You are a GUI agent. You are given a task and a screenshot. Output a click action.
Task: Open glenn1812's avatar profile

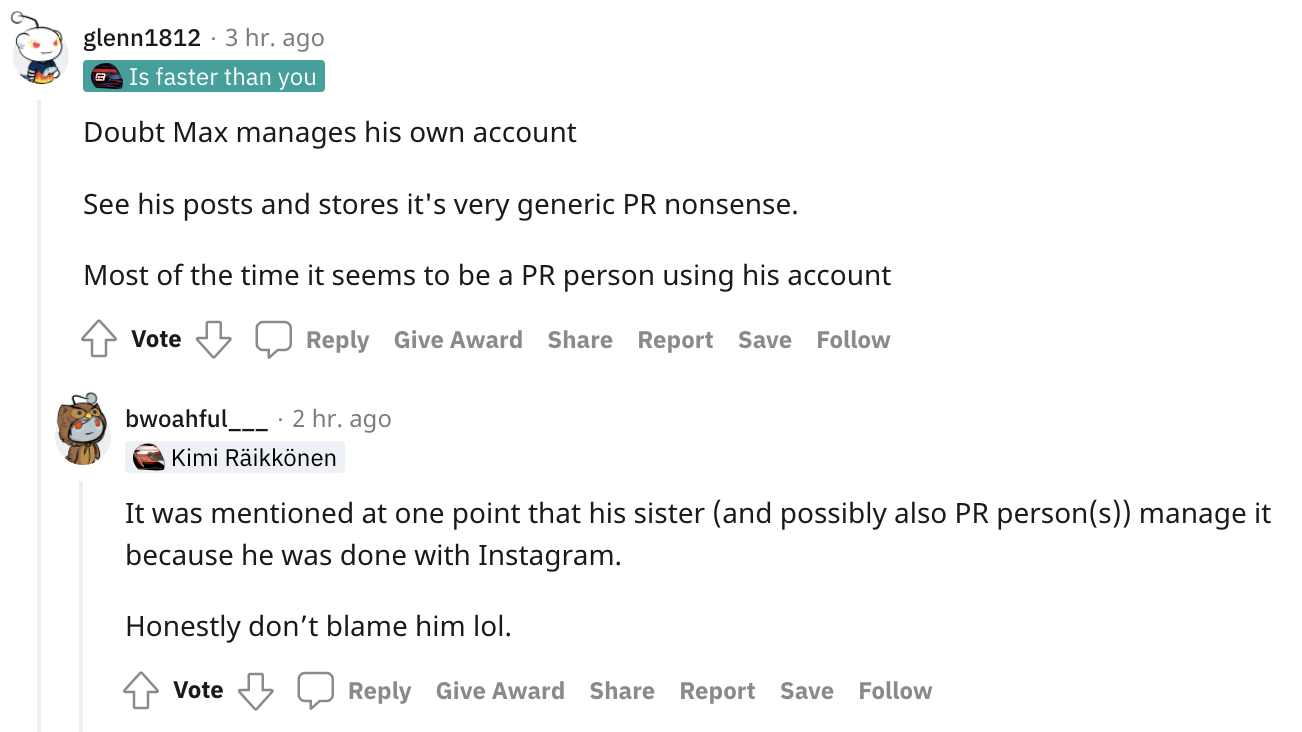click(x=40, y=53)
